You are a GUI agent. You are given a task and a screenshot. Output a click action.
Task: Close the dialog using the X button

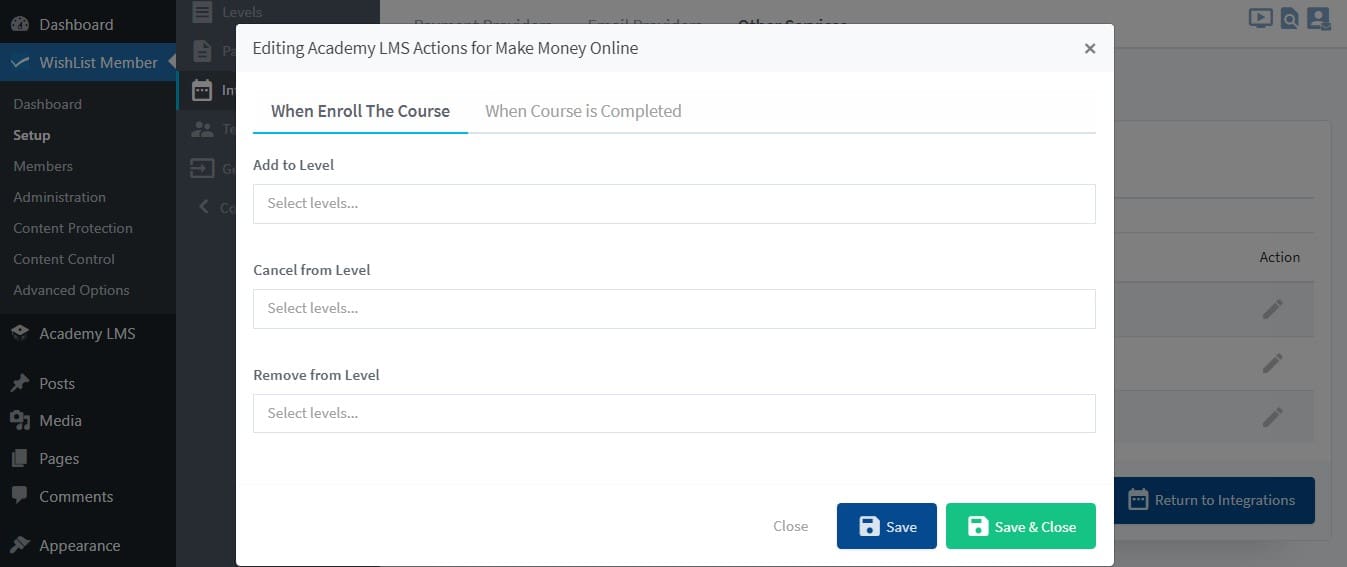point(1090,48)
